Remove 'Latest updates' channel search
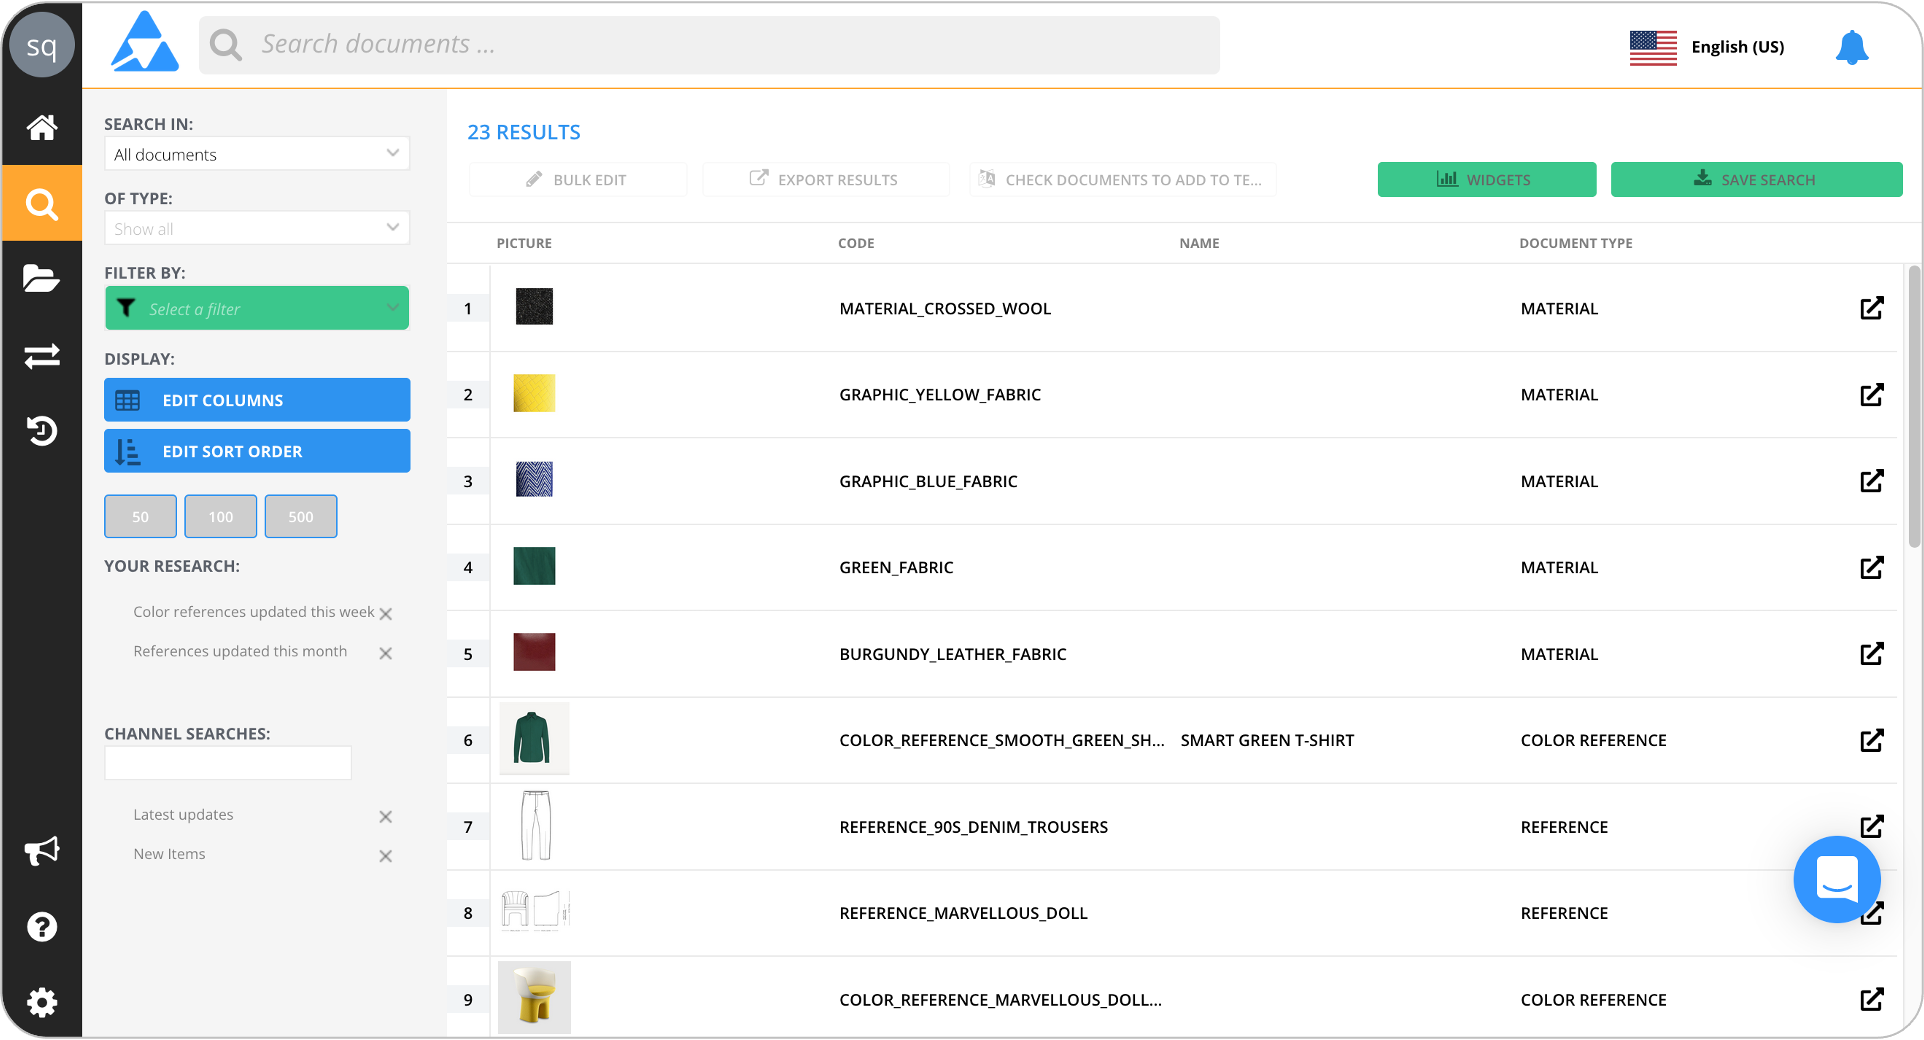The image size is (1924, 1040). (x=386, y=817)
